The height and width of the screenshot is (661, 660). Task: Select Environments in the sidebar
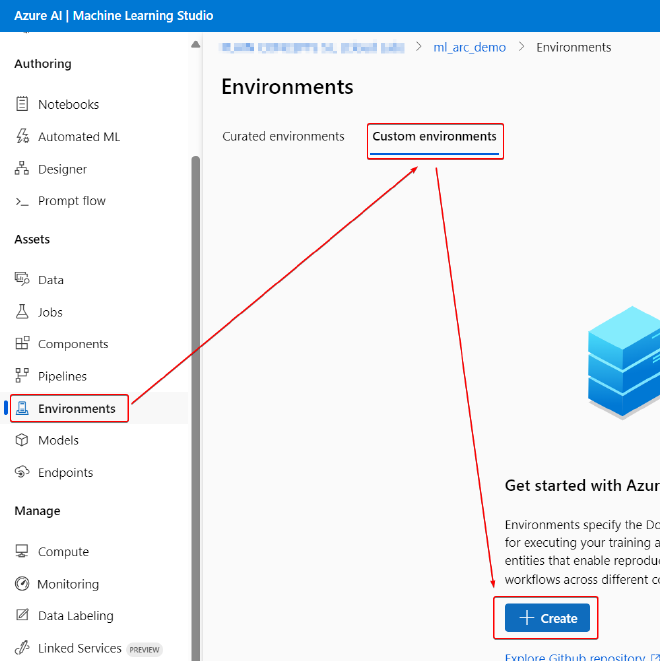click(77, 408)
